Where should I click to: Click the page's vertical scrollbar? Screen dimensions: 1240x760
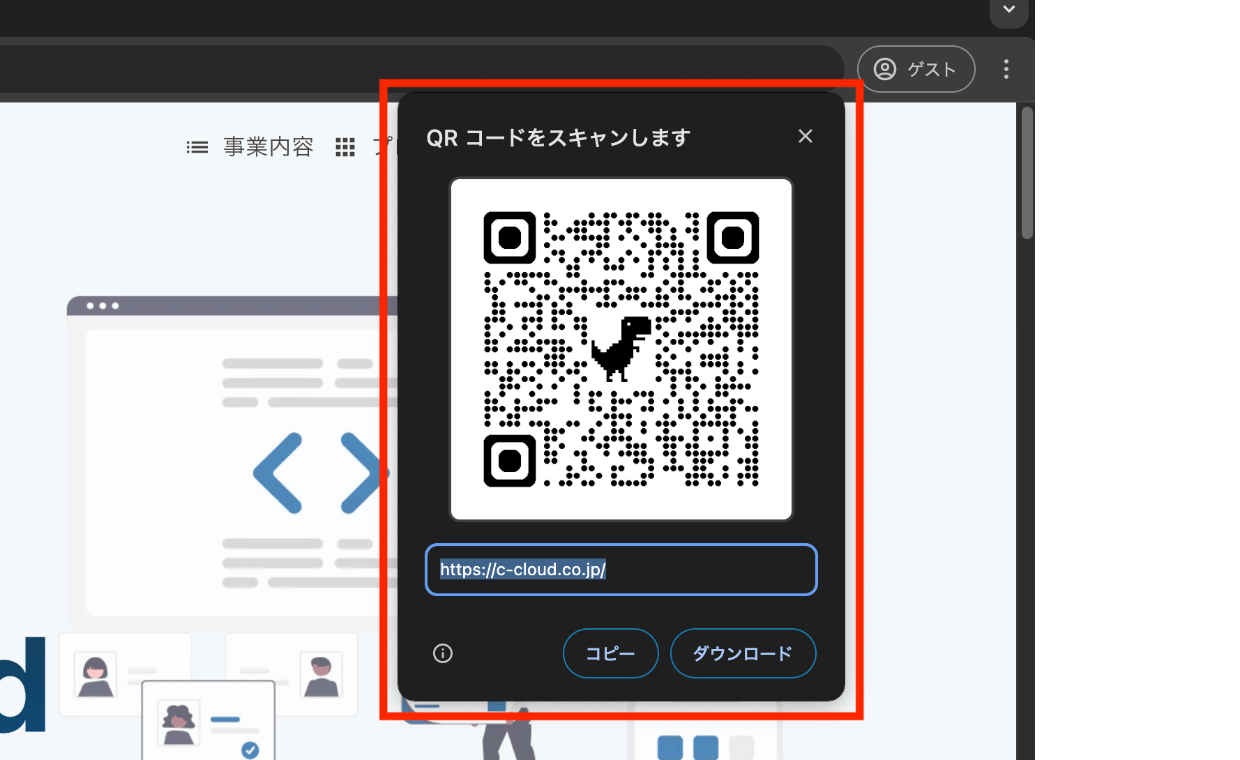[x=1026, y=173]
